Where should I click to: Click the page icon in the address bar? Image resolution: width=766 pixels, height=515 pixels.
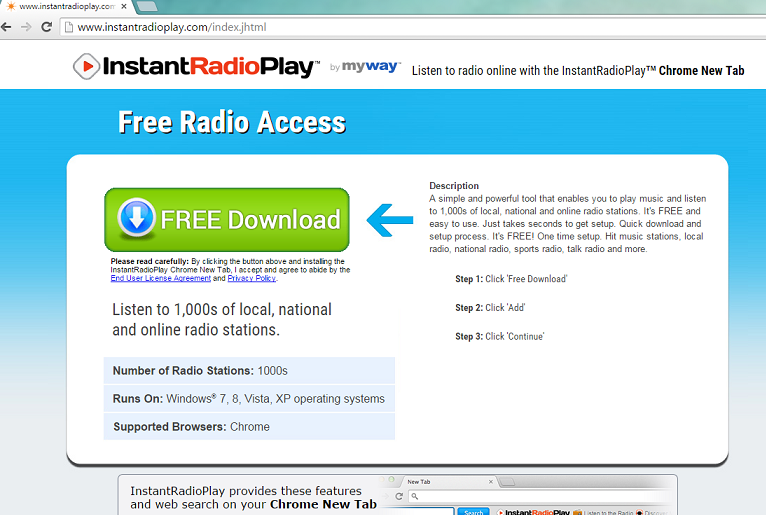point(69,27)
